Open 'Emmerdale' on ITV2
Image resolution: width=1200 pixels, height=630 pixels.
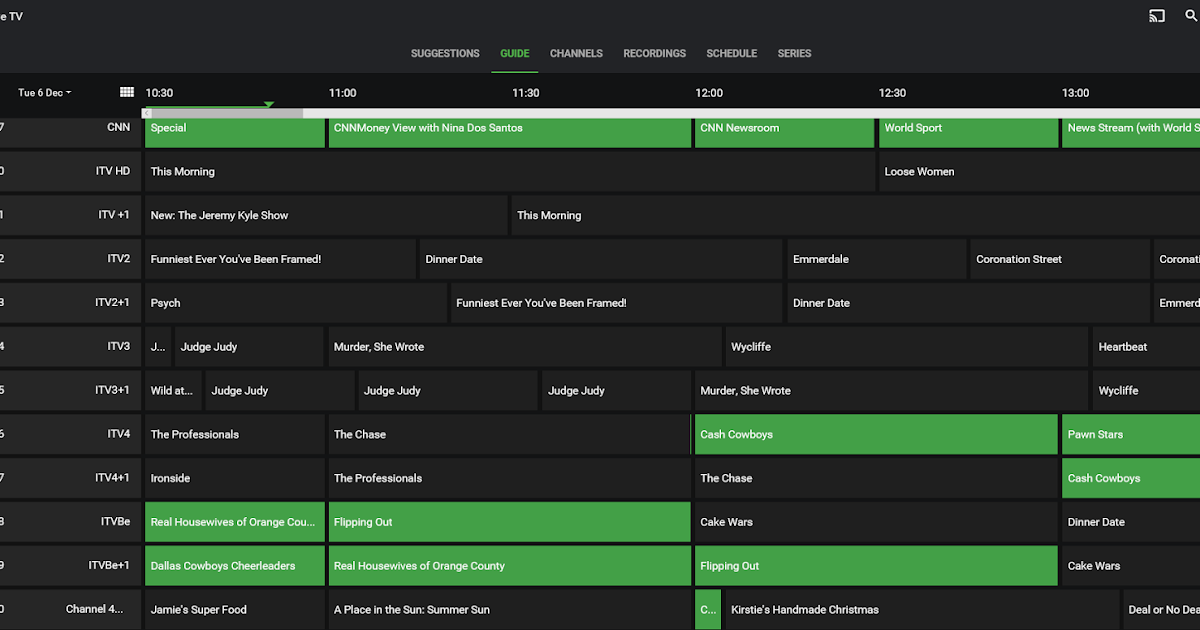pyautogui.click(x=877, y=259)
